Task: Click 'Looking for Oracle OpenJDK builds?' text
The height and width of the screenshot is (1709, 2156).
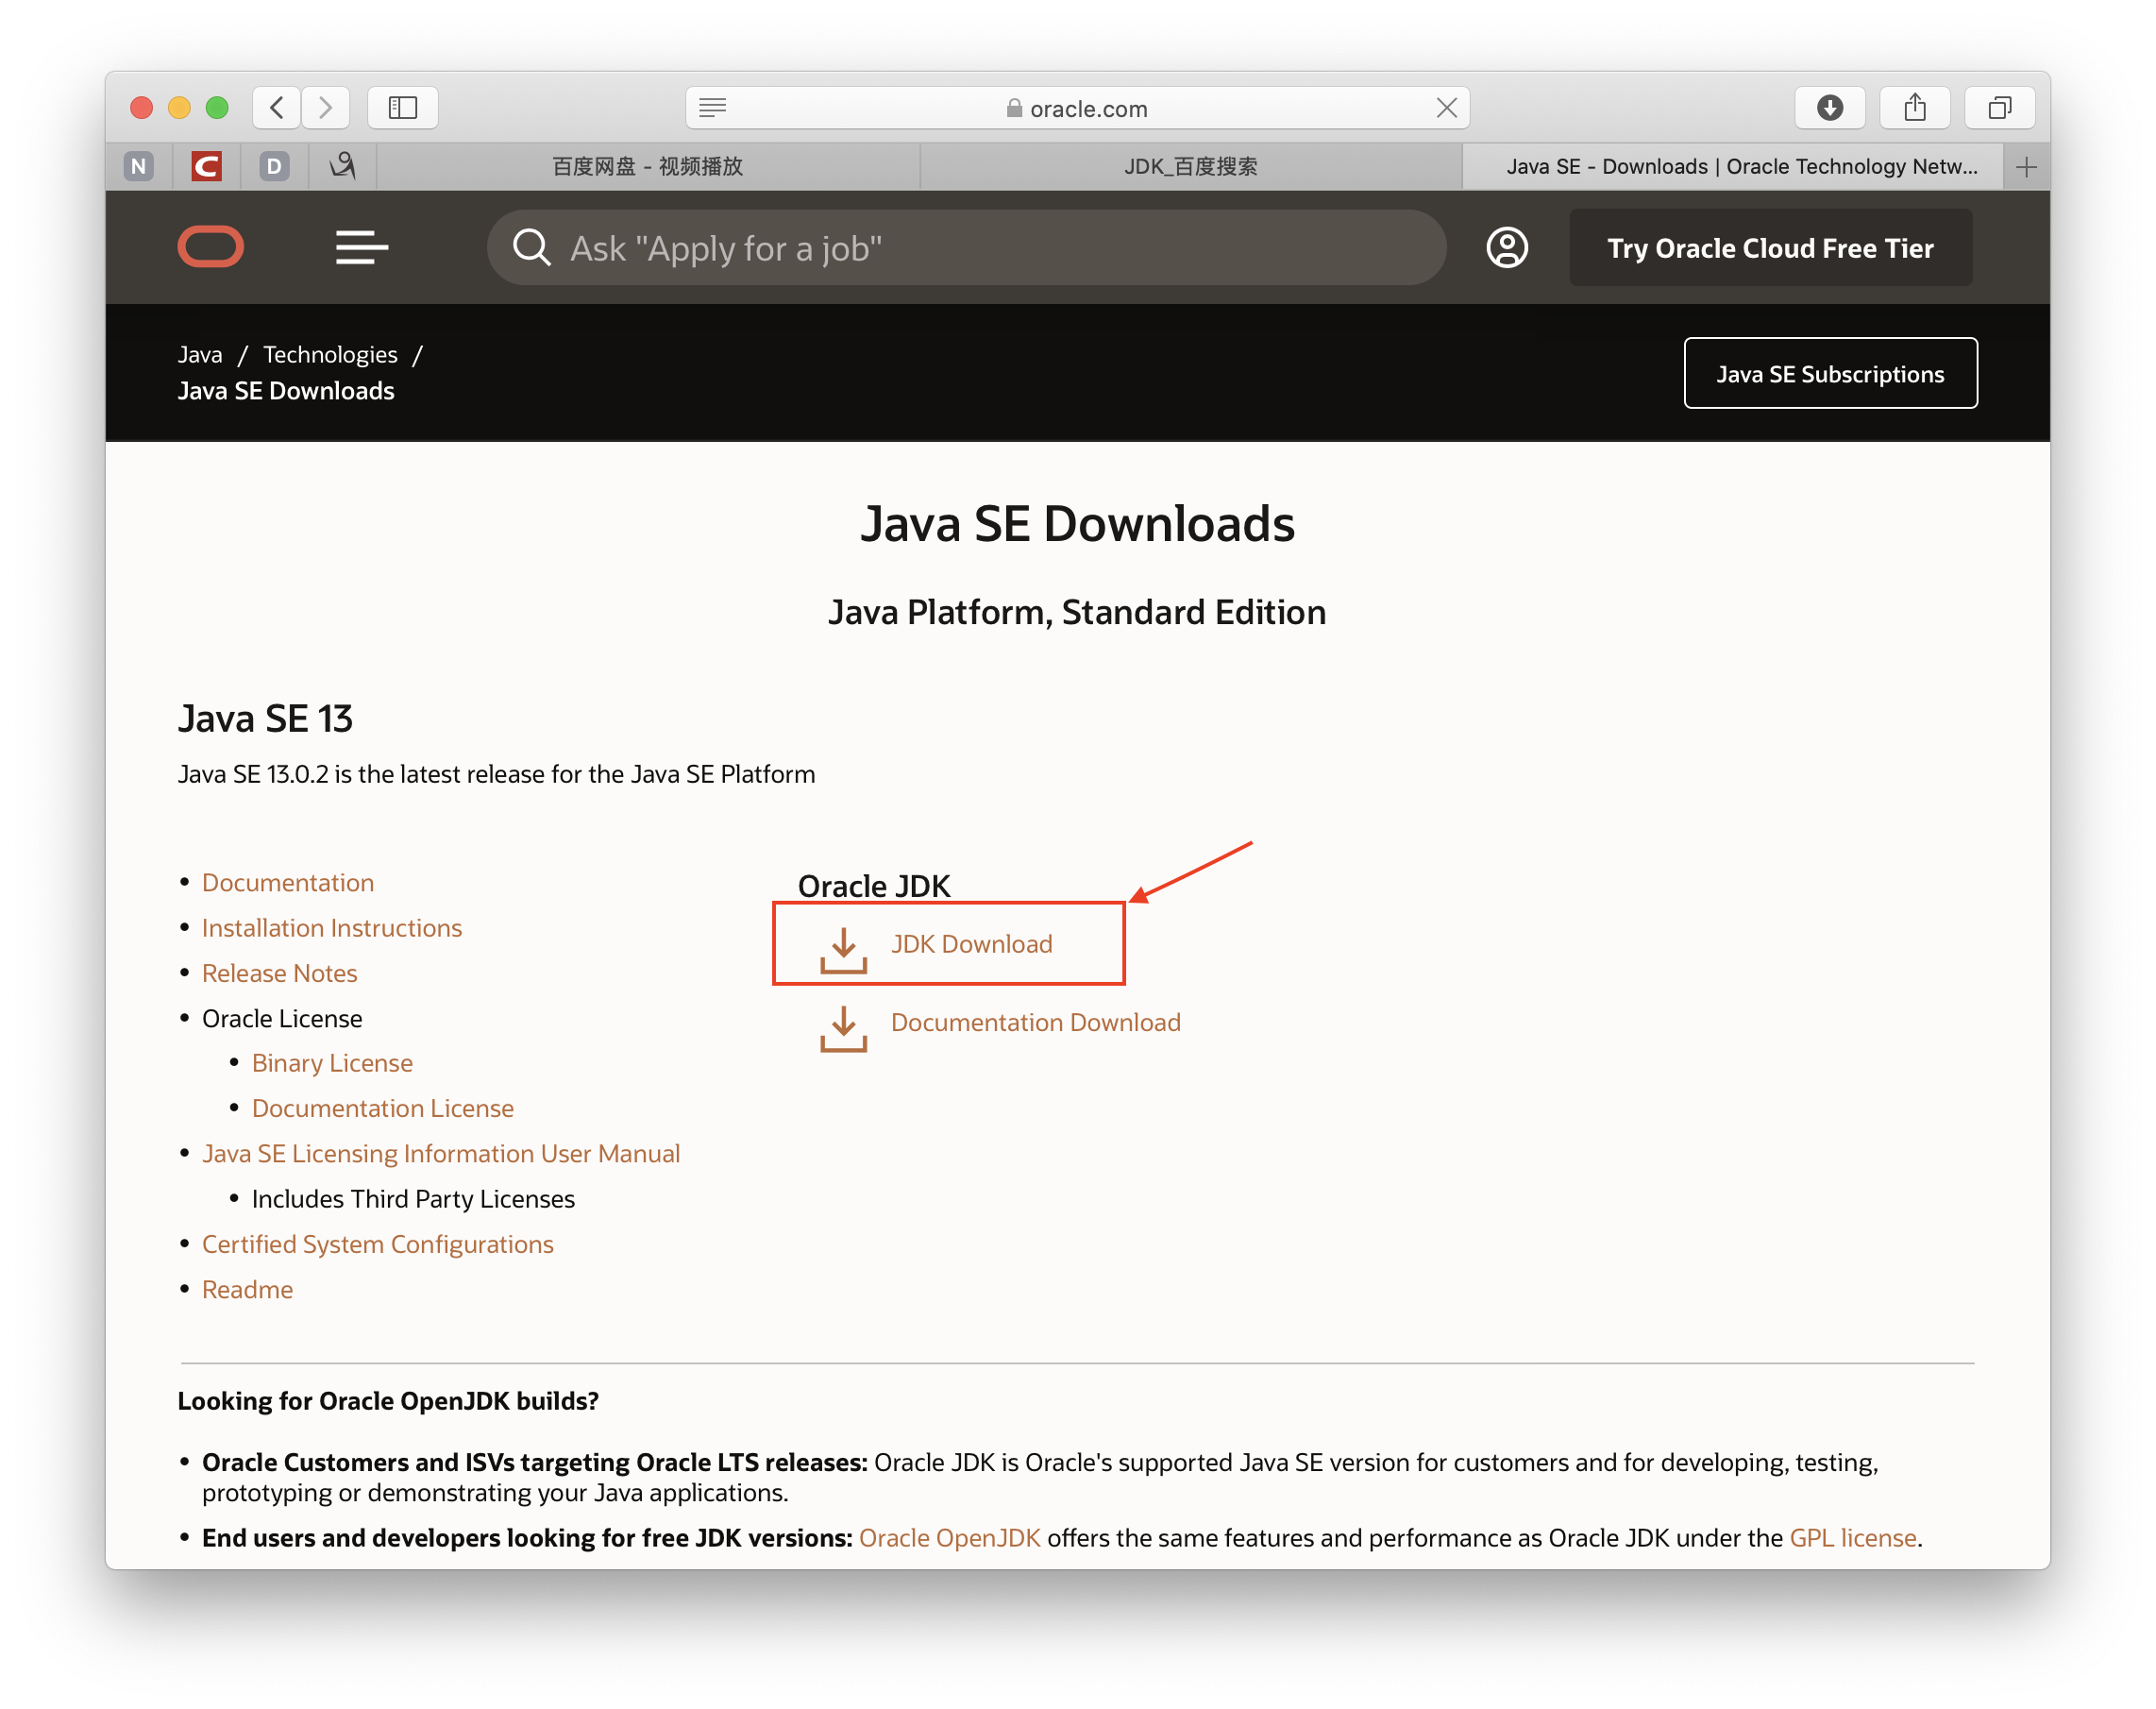Action: pyautogui.click(x=388, y=1400)
